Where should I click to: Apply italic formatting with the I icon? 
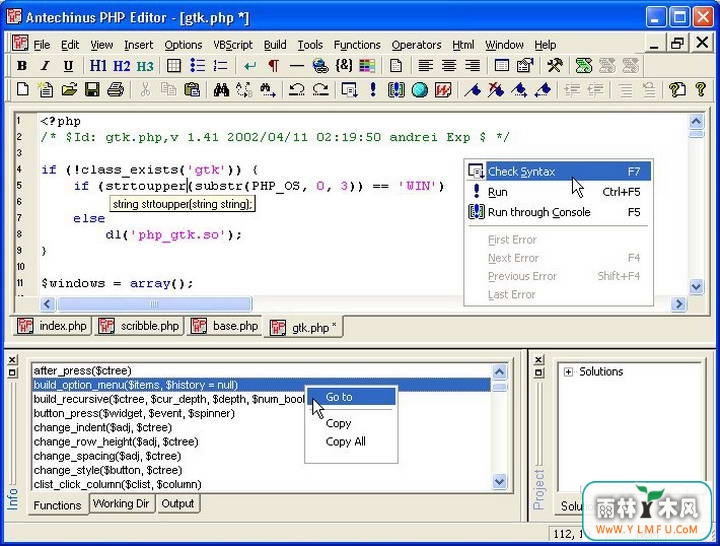[45, 66]
